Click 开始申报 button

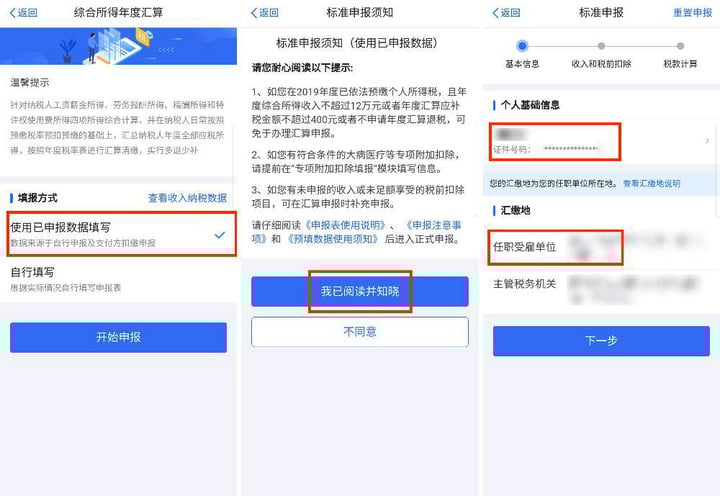coord(118,338)
